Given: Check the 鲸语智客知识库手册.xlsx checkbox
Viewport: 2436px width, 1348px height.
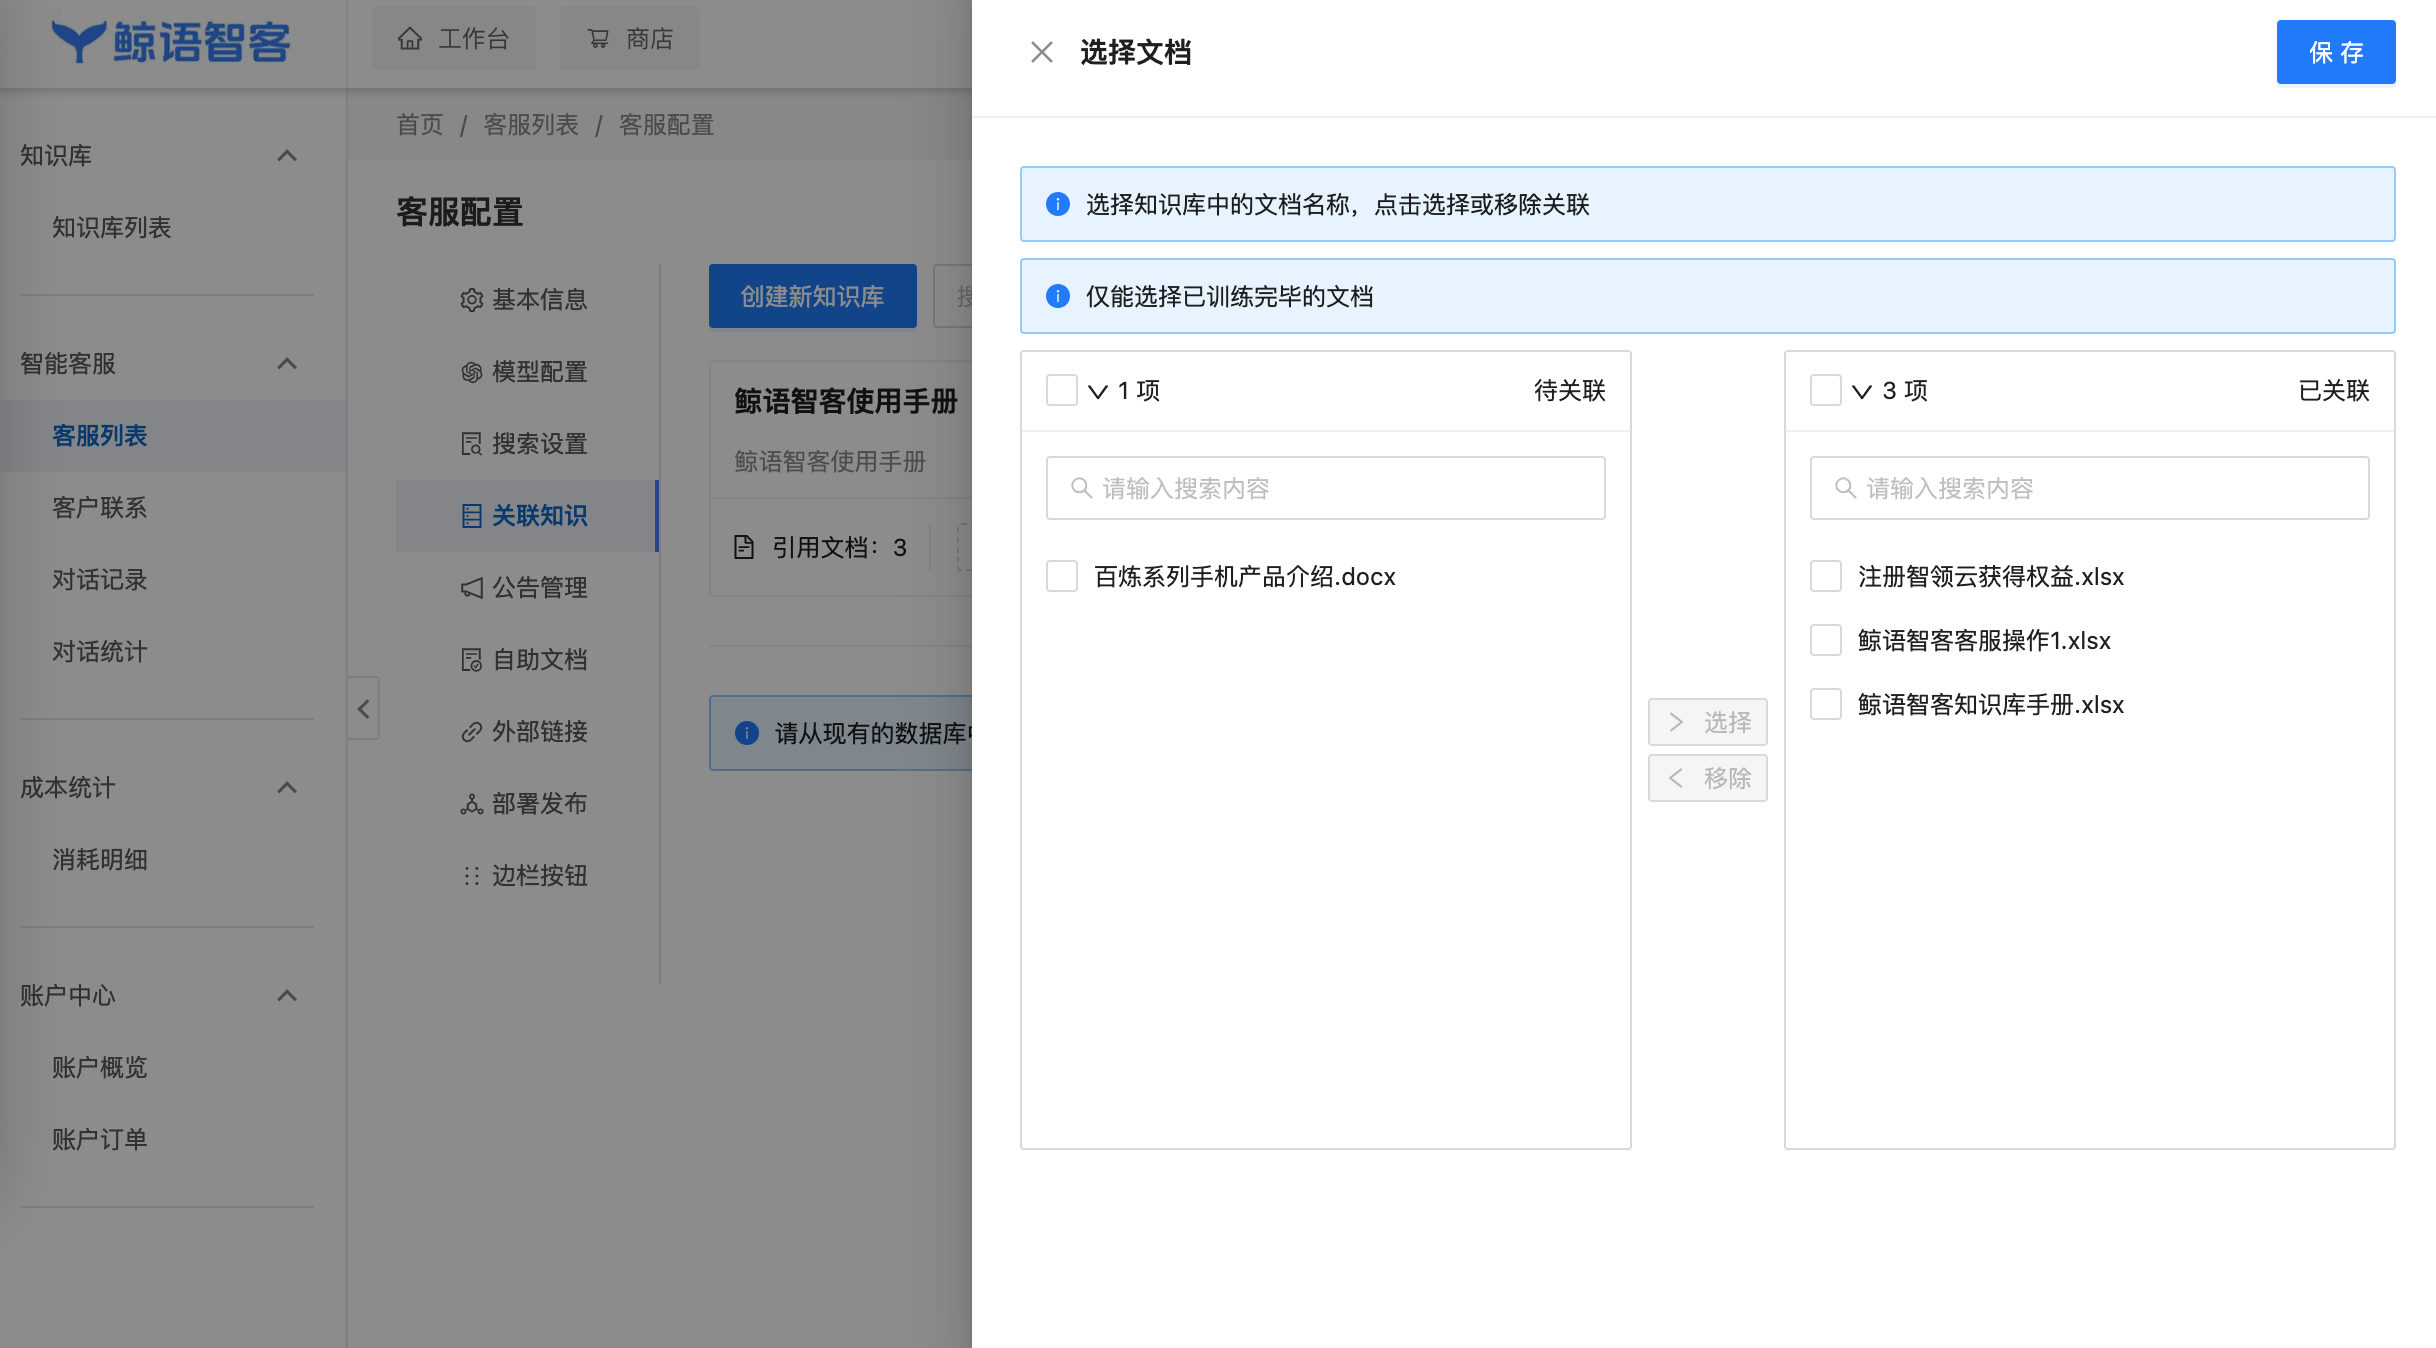Looking at the screenshot, I should [1825, 704].
